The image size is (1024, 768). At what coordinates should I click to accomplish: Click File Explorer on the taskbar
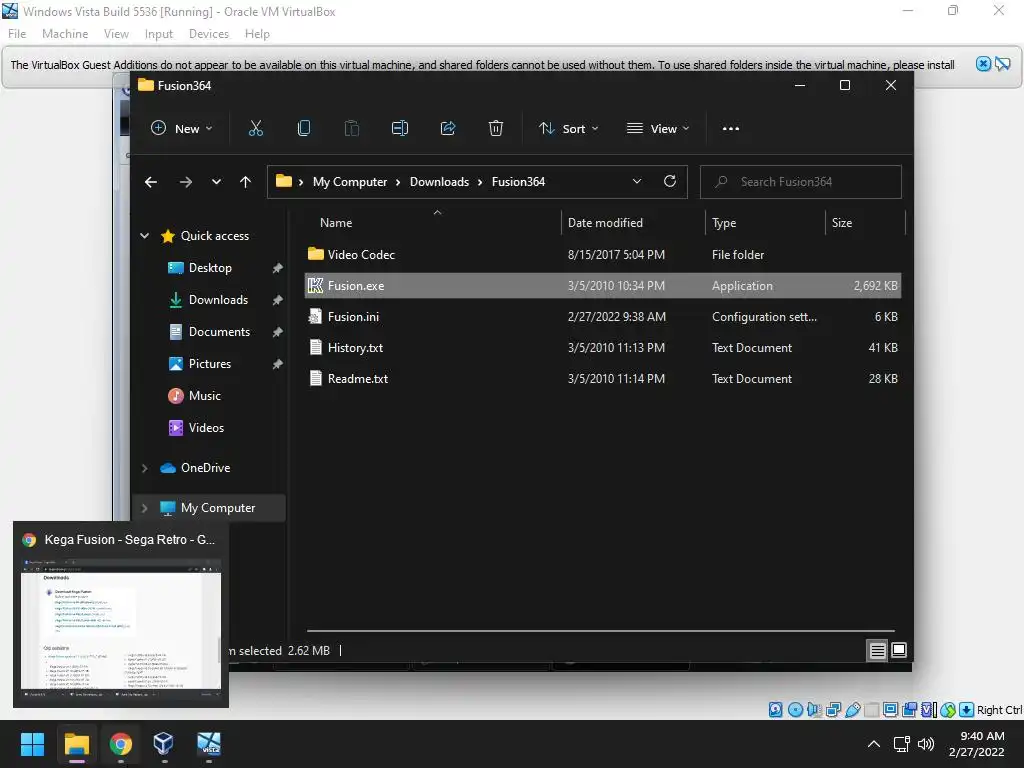point(76,744)
